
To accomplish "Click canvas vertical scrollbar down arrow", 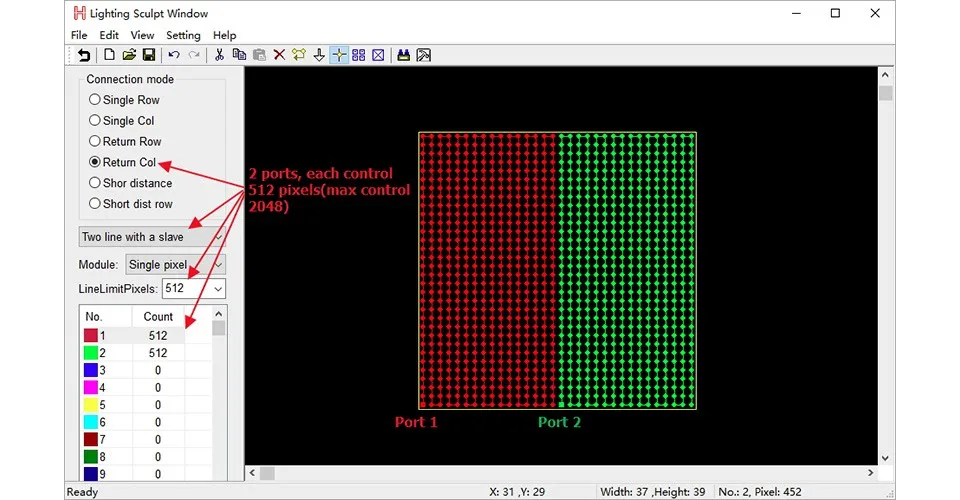I will (885, 458).
